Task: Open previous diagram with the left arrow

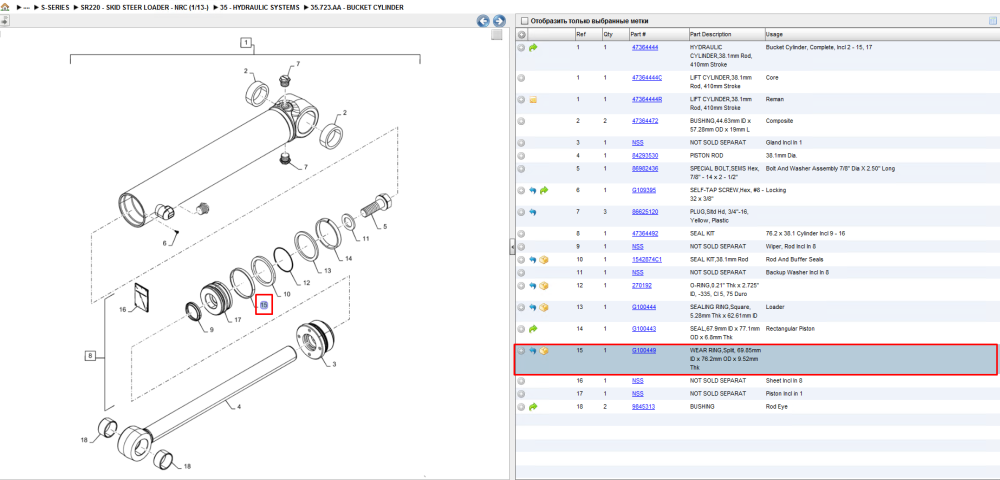Action: (x=484, y=21)
